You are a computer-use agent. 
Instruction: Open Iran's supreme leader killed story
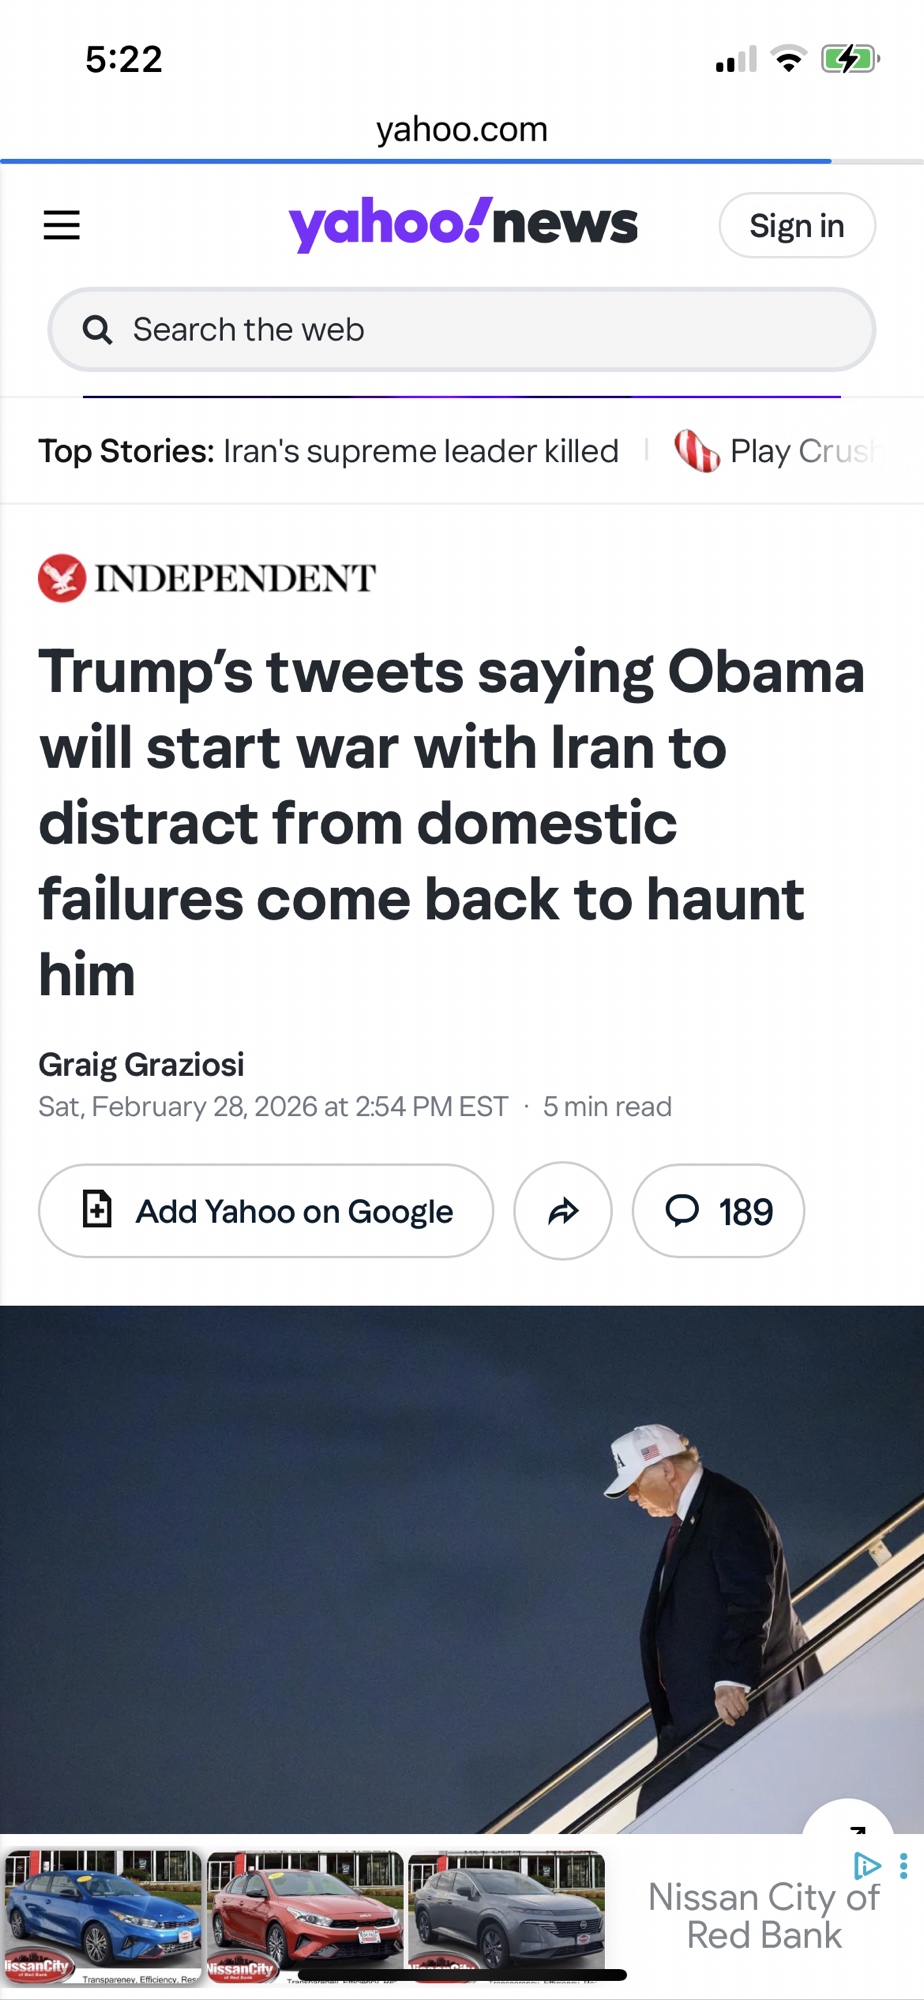coord(421,451)
